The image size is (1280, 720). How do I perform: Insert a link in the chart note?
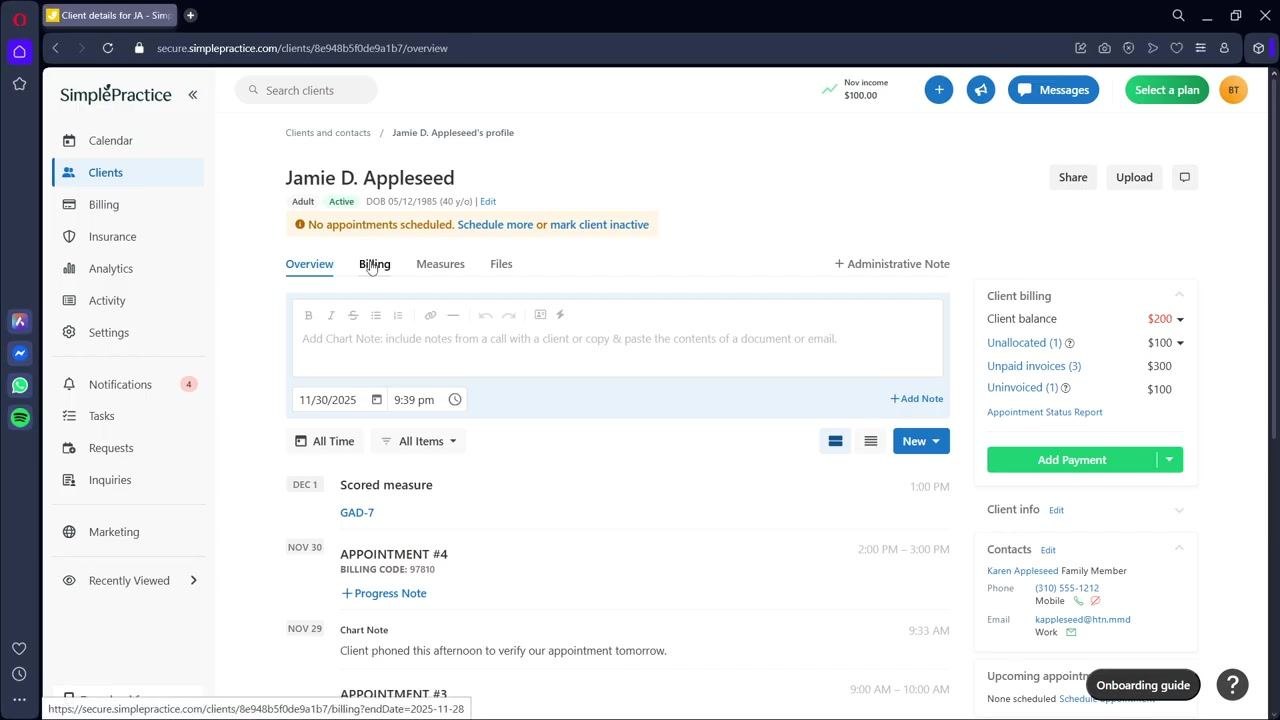pos(430,315)
